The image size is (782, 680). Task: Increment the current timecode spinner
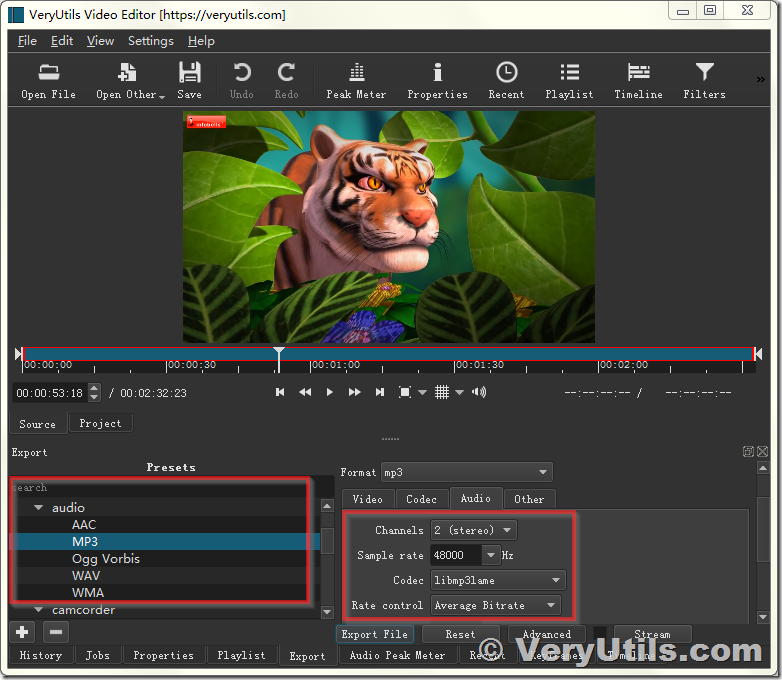94,388
